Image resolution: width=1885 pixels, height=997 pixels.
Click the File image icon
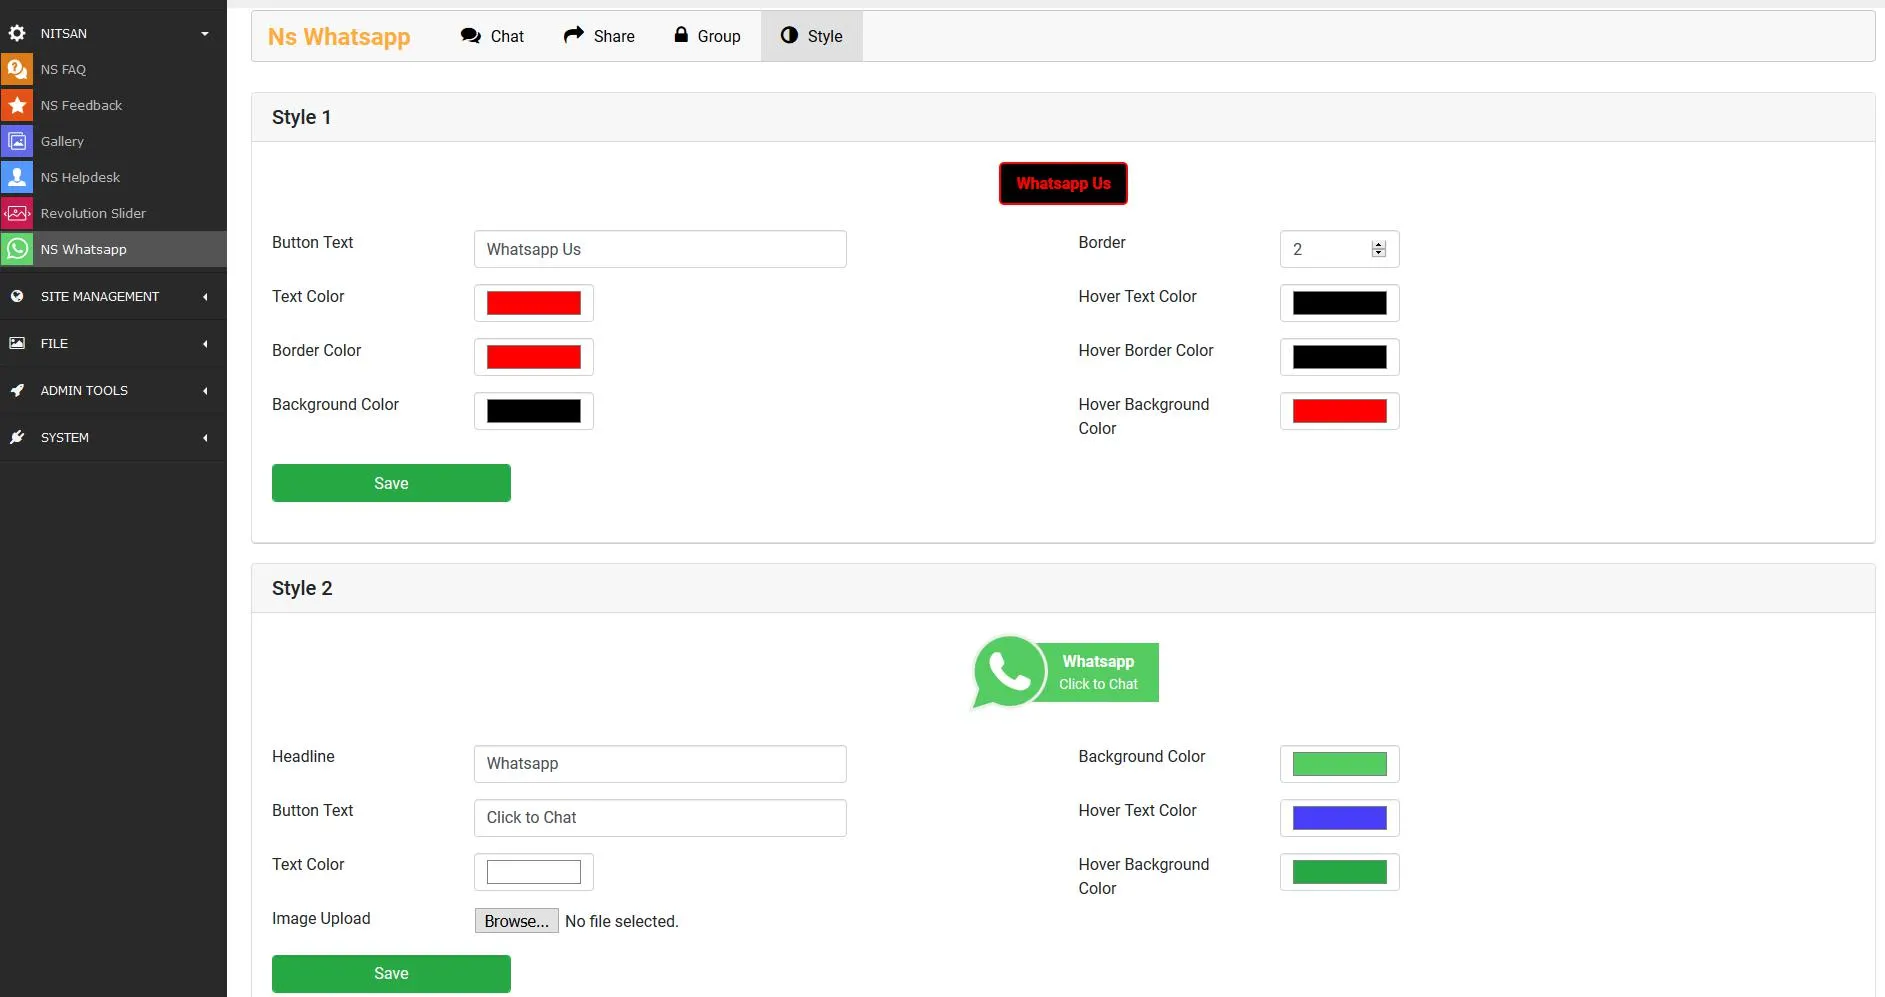pyautogui.click(x=17, y=343)
